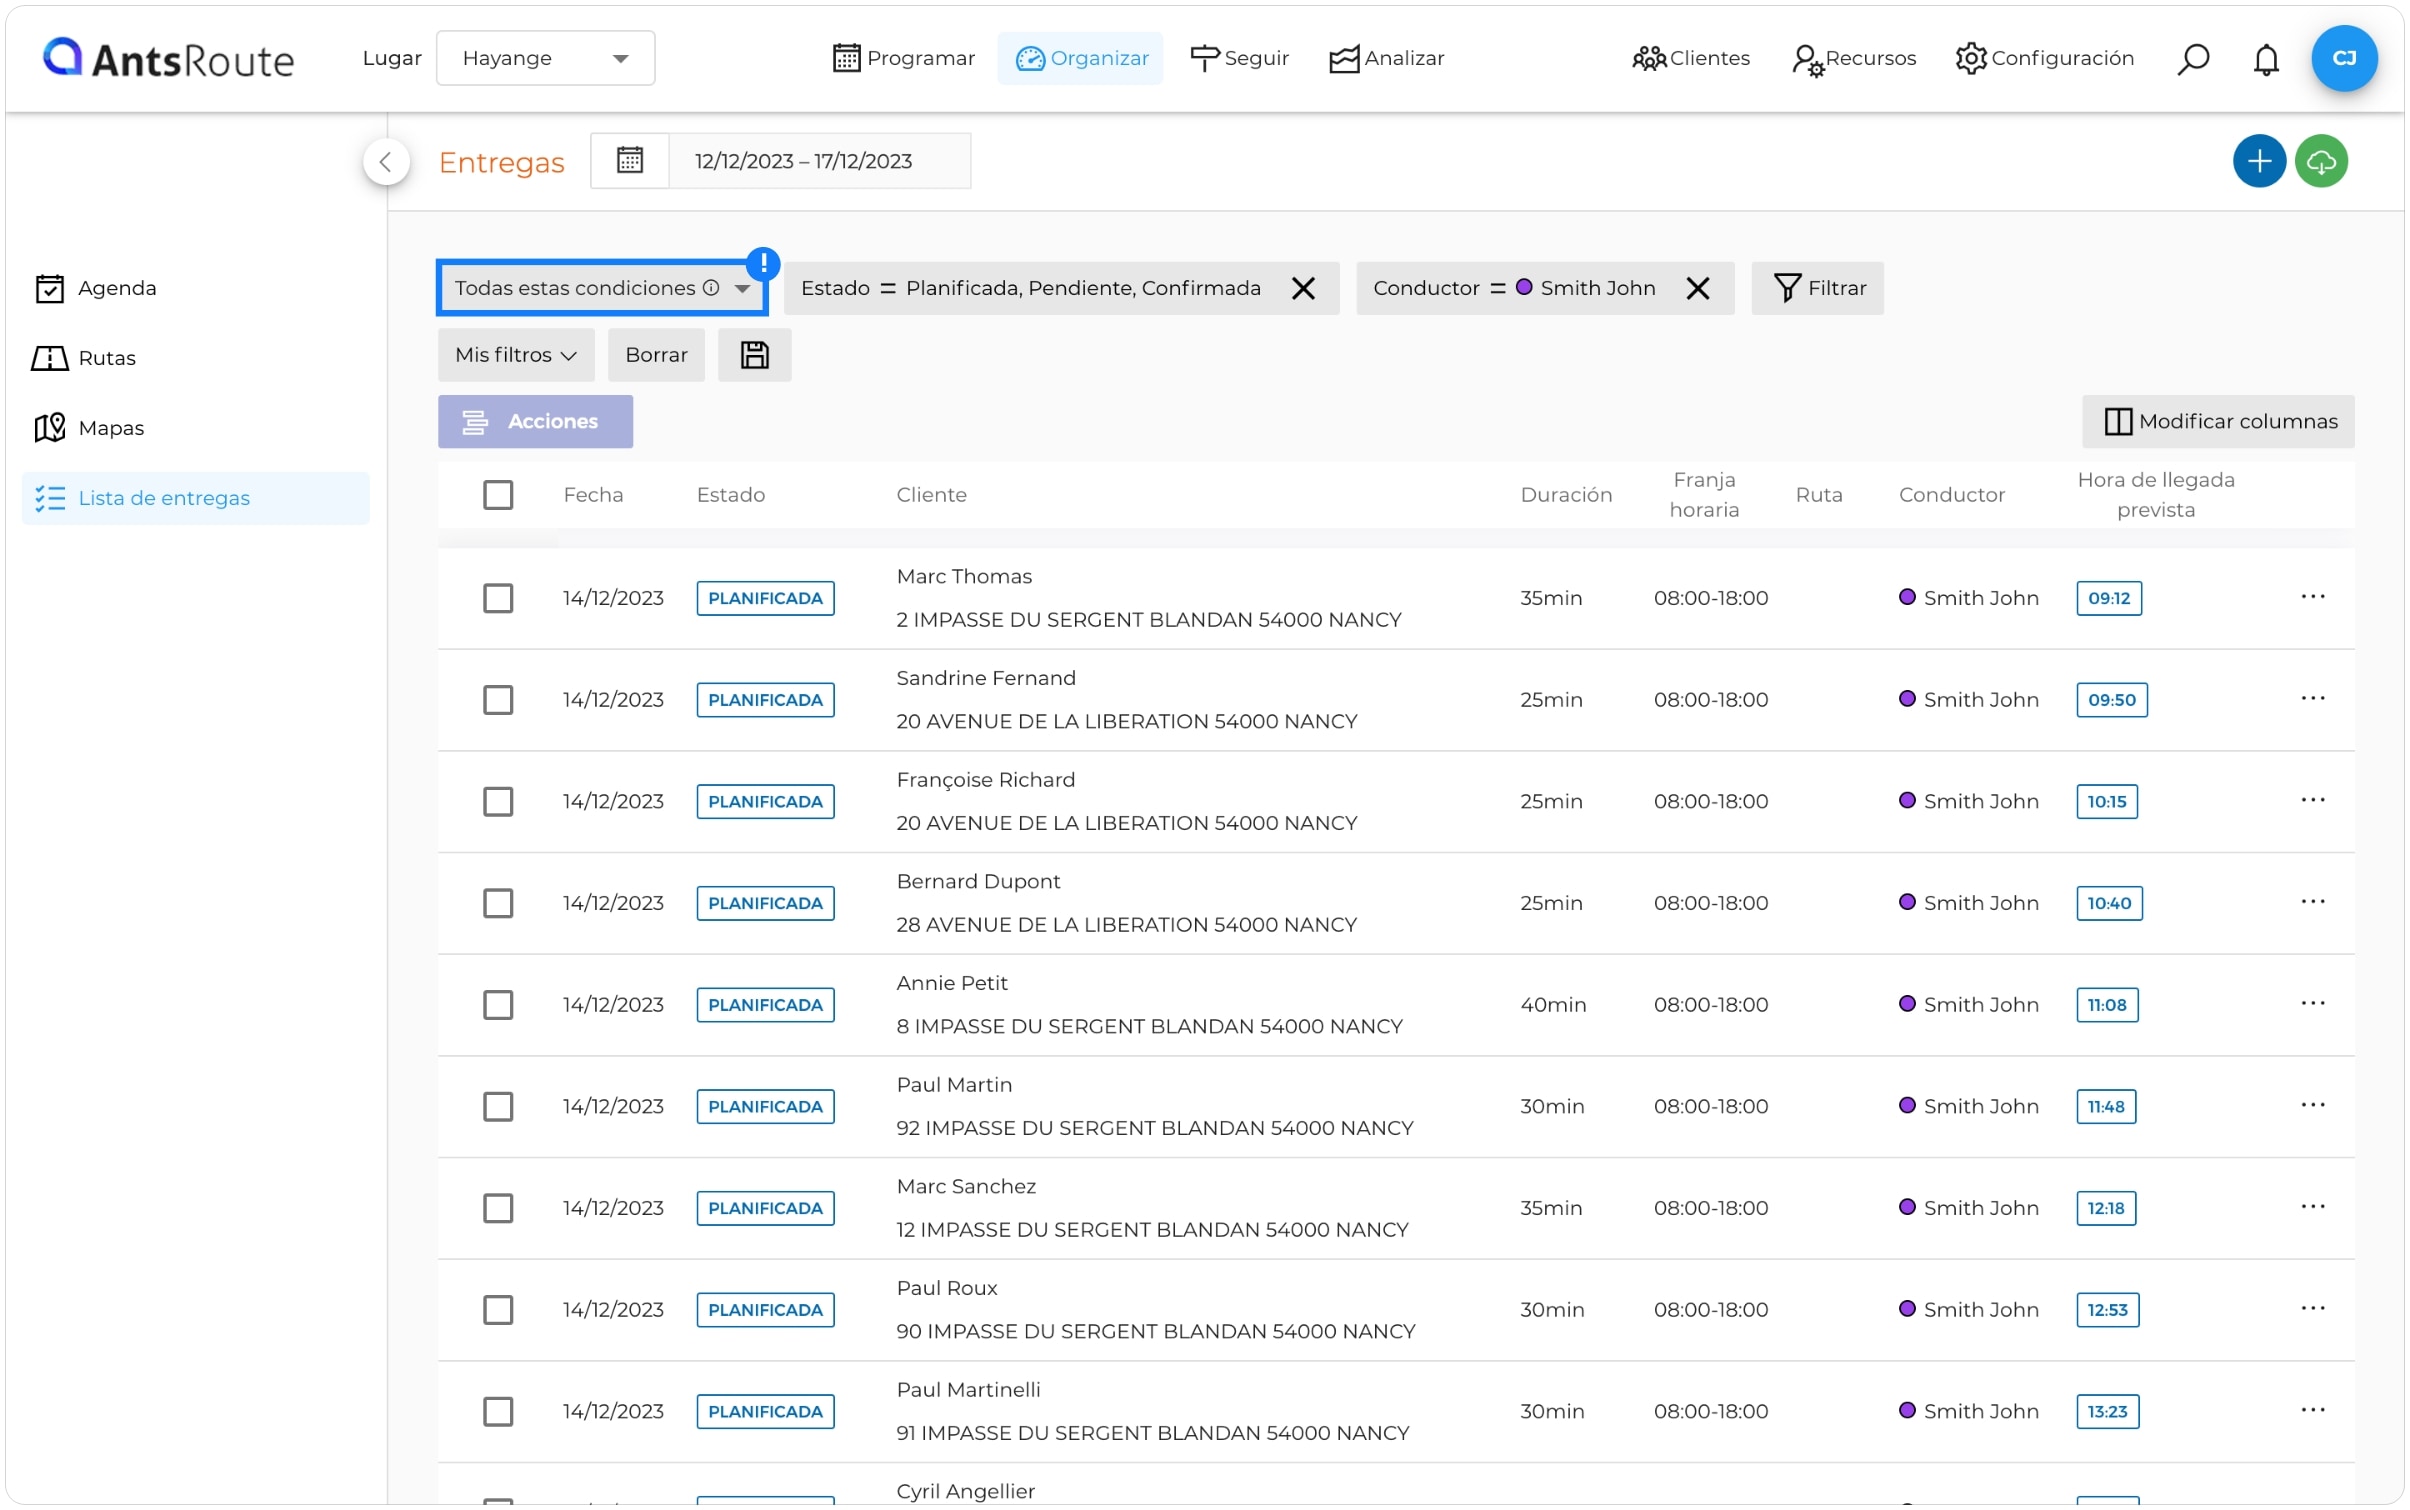Click the Borrar filters button
This screenshot has height=1510, width=2410.
(656, 355)
